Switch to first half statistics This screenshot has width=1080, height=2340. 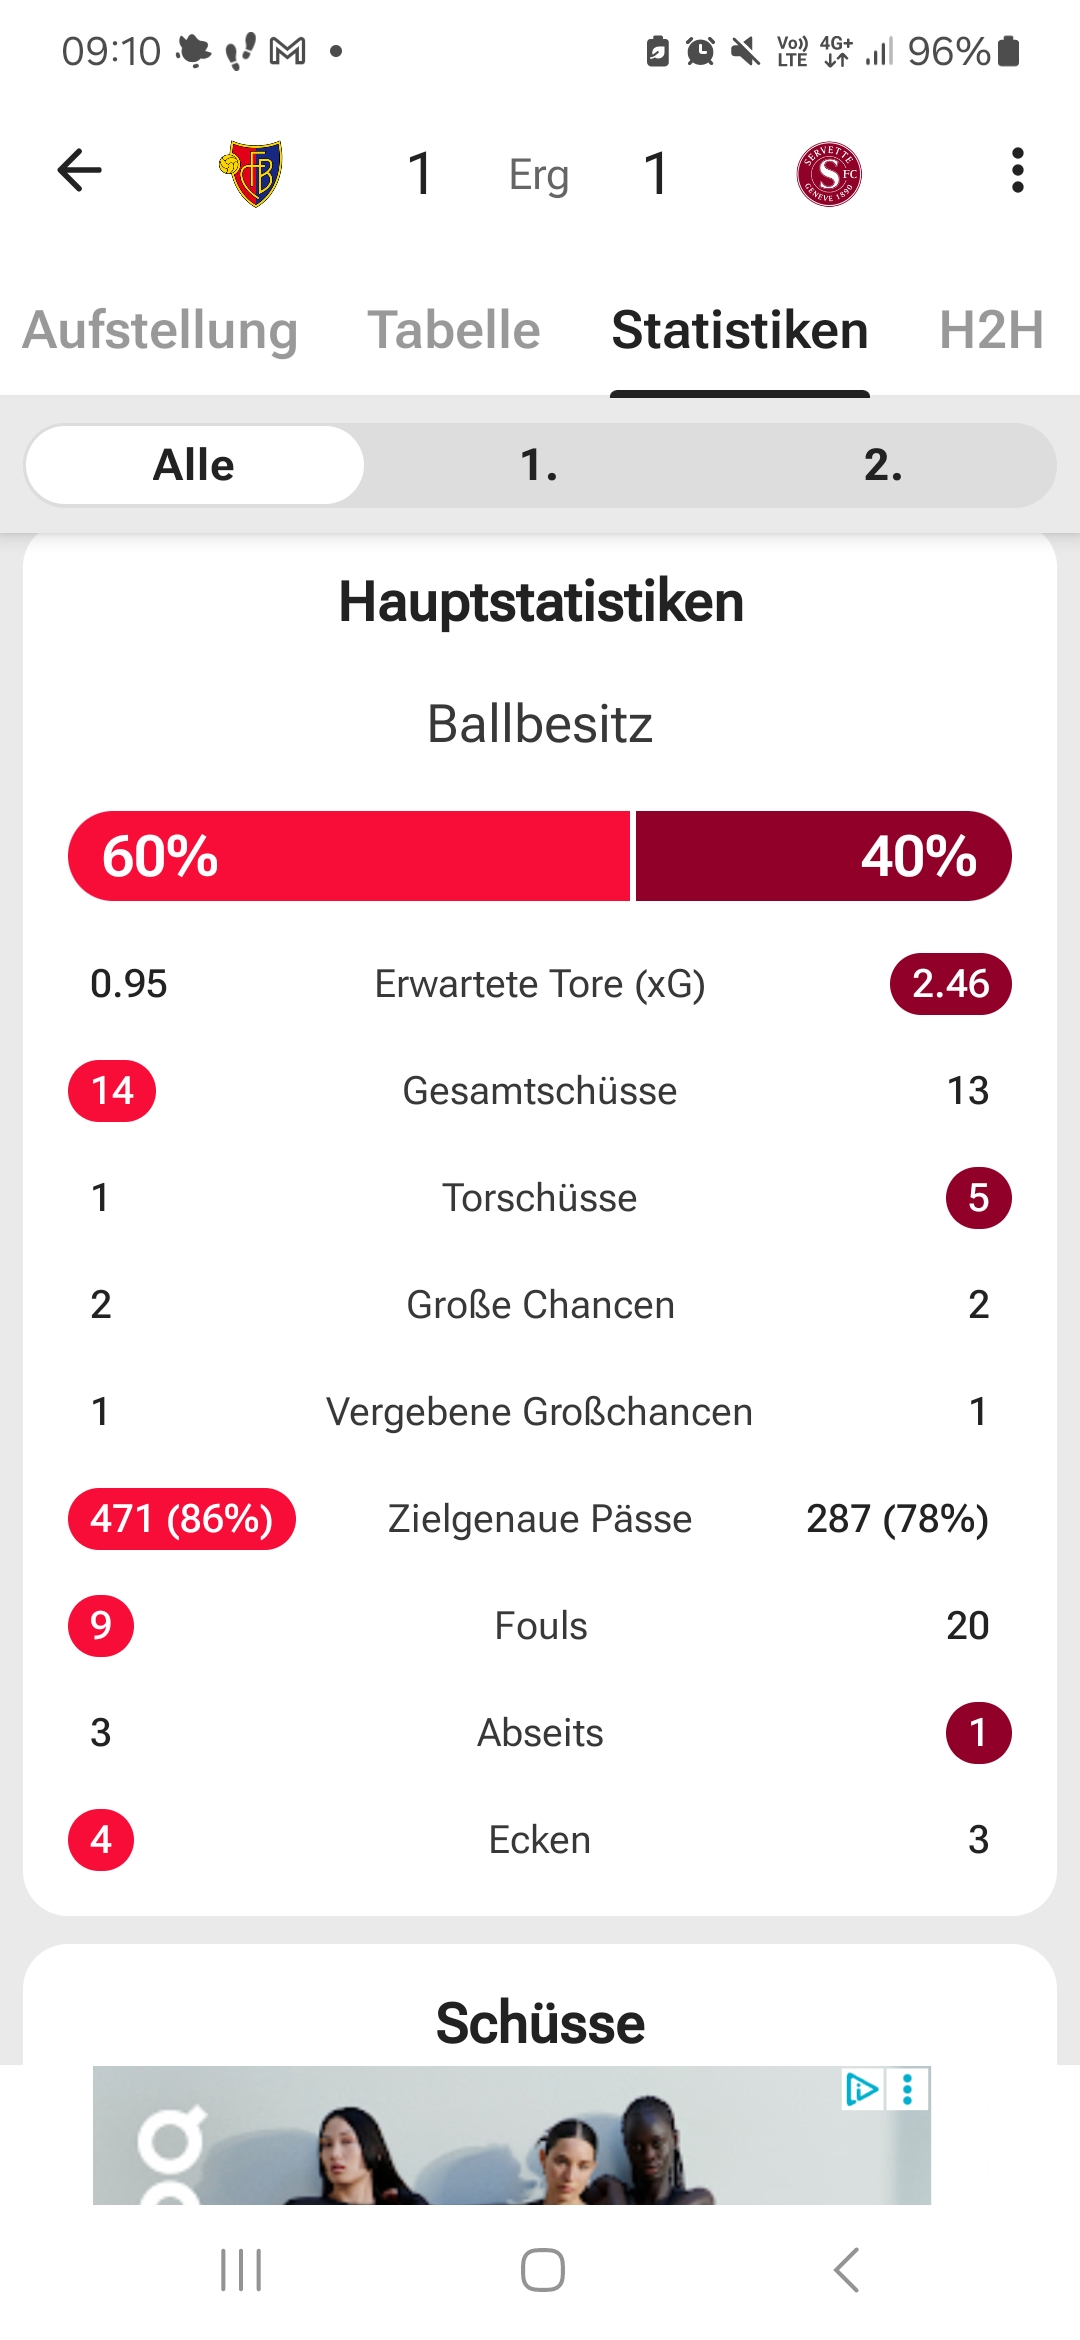point(539,465)
